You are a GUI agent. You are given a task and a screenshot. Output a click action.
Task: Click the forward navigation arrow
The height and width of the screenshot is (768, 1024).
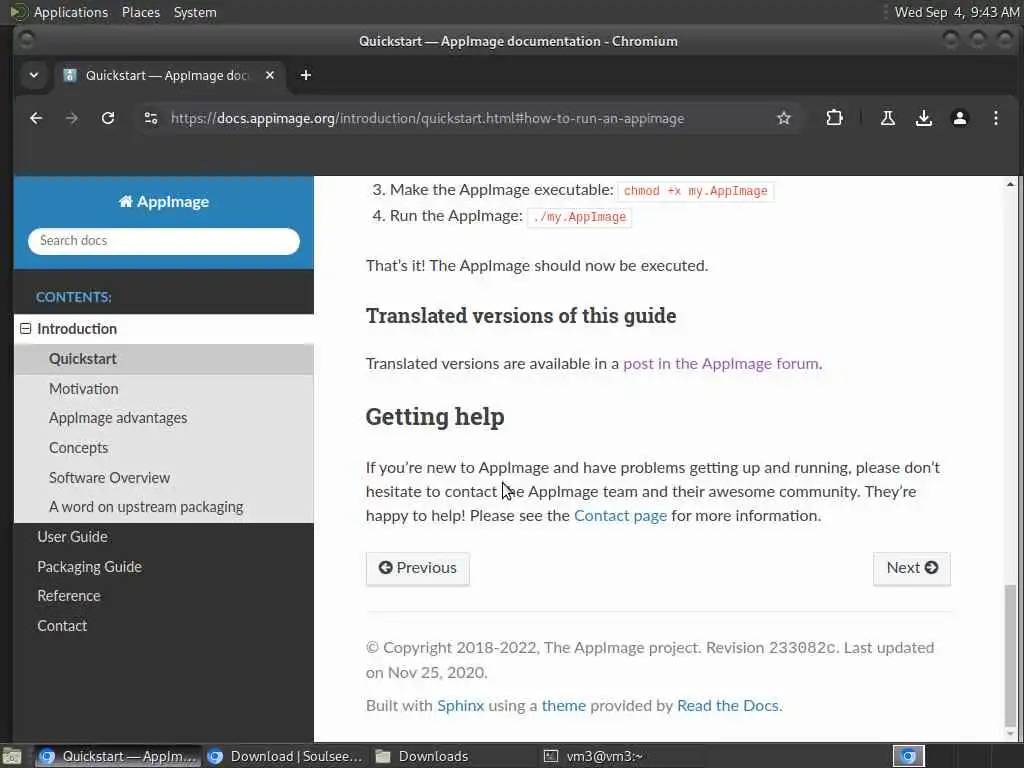(72, 118)
